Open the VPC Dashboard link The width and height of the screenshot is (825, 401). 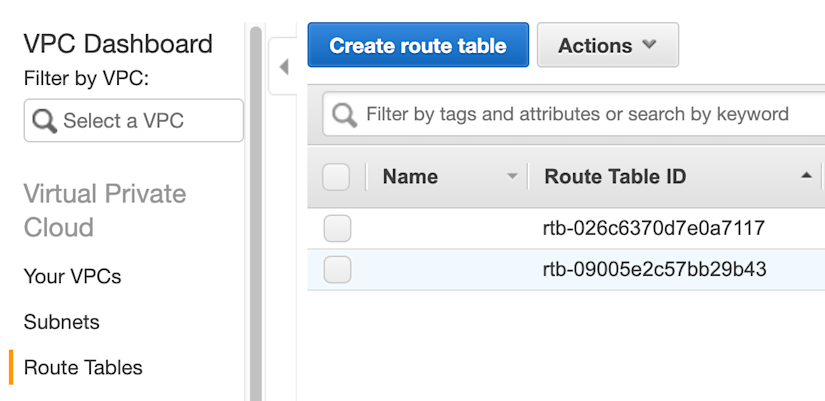click(118, 44)
